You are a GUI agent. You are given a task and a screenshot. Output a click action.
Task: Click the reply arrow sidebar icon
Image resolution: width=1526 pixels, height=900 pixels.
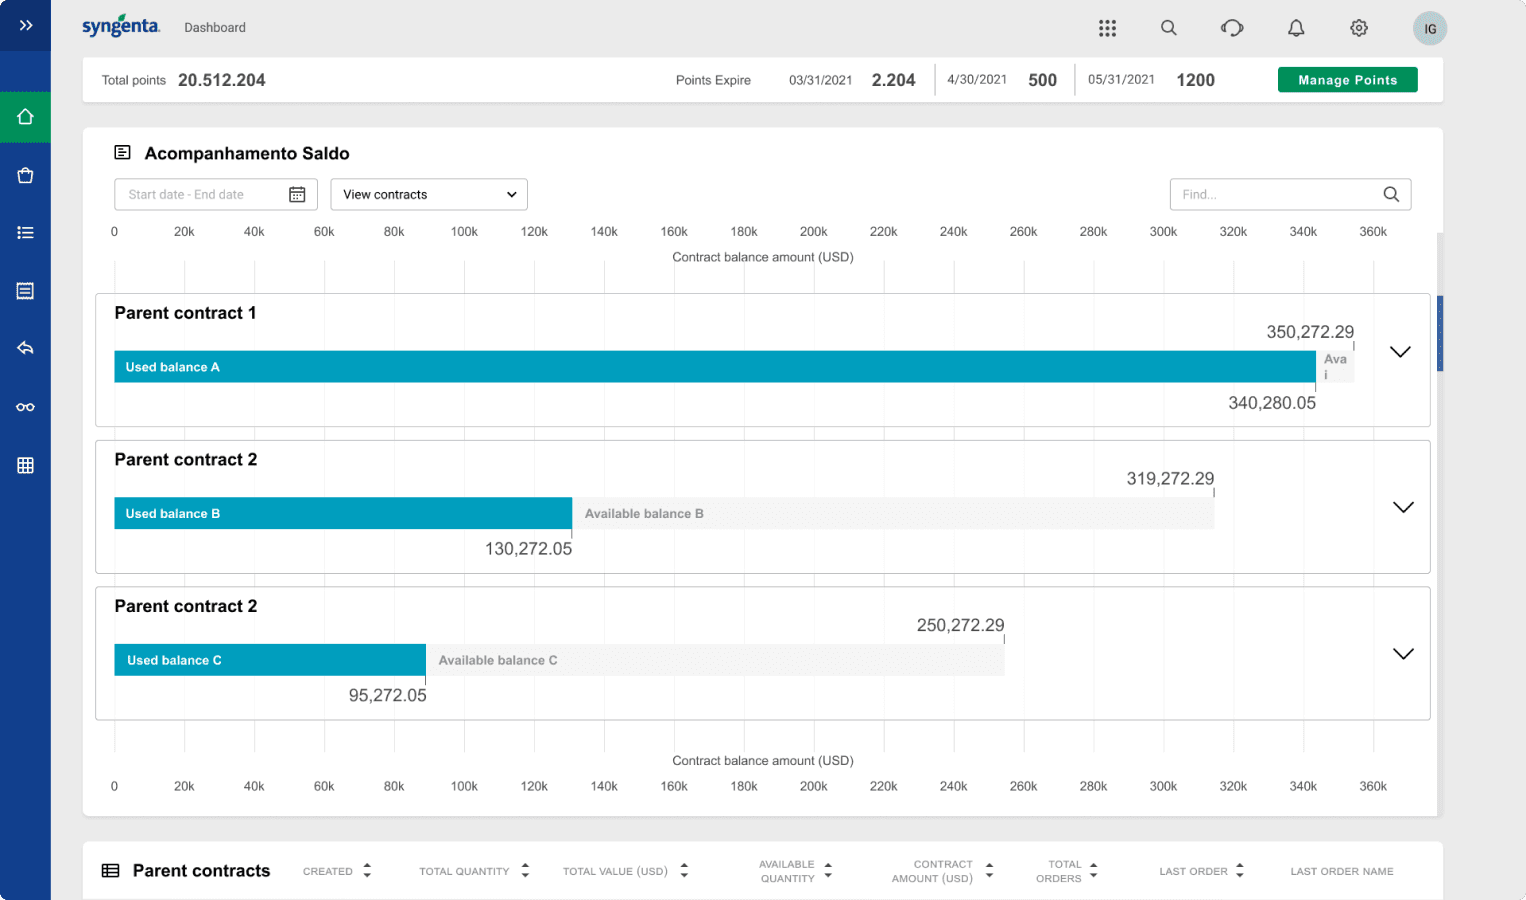click(x=26, y=348)
